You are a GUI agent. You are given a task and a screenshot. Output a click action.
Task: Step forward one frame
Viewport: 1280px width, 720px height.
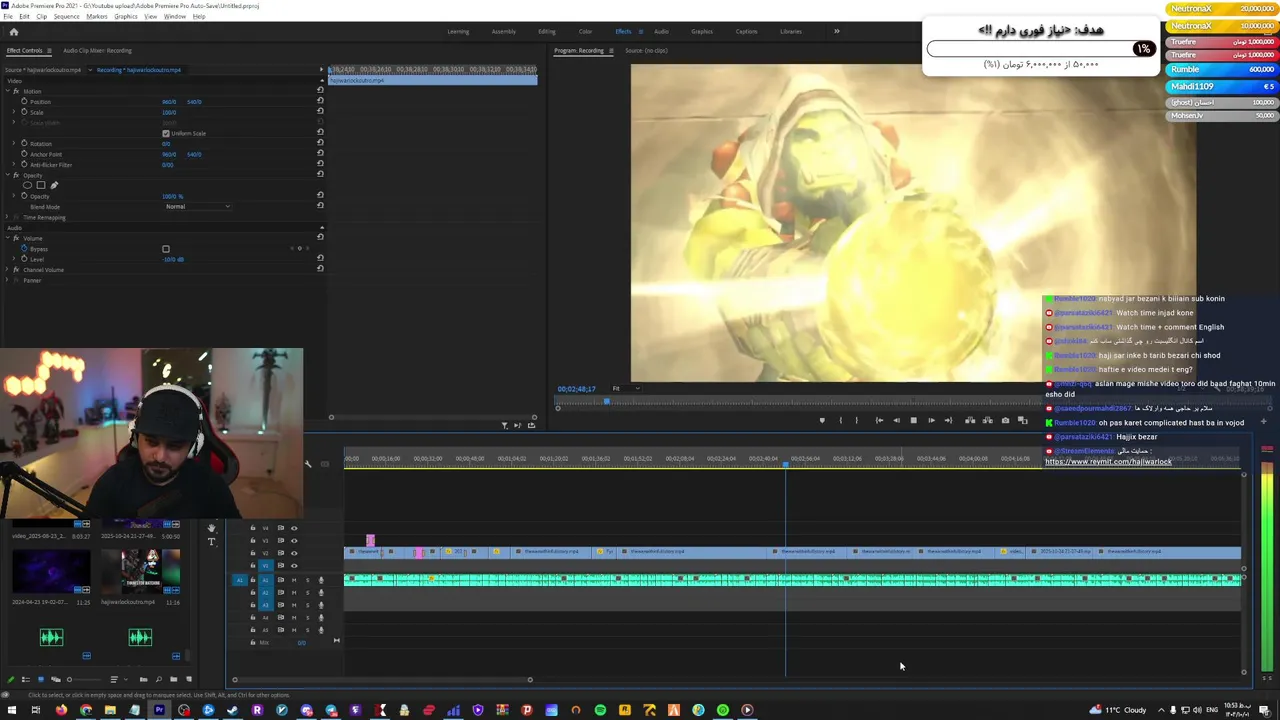point(931,420)
